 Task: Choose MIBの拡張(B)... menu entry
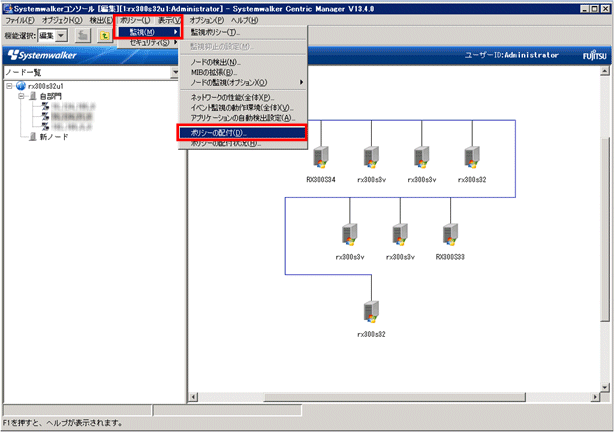[x=243, y=72]
